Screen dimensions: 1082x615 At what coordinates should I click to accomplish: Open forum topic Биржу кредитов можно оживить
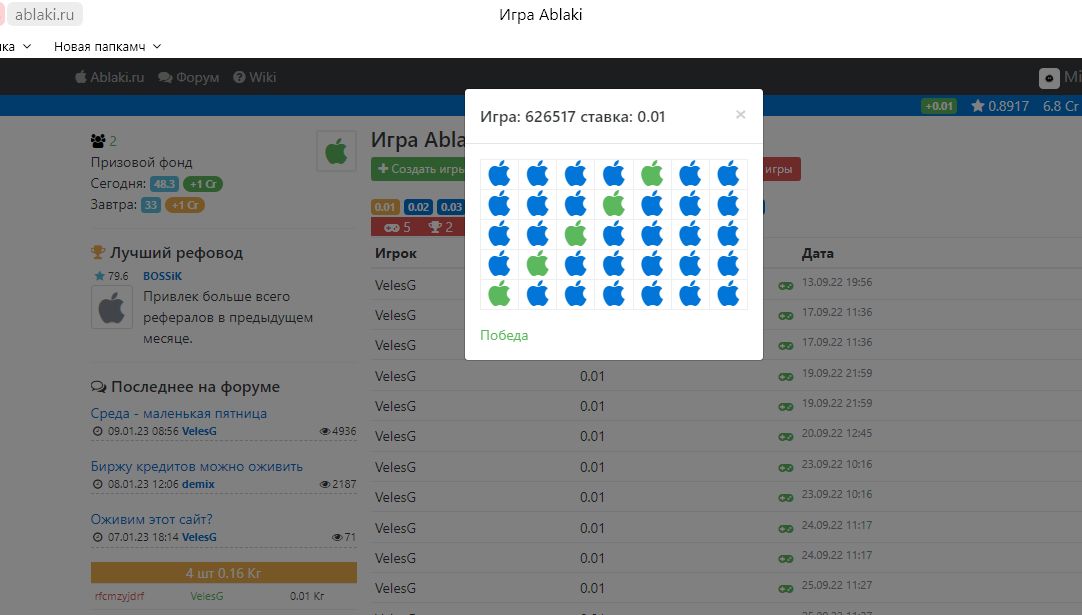[197, 467]
